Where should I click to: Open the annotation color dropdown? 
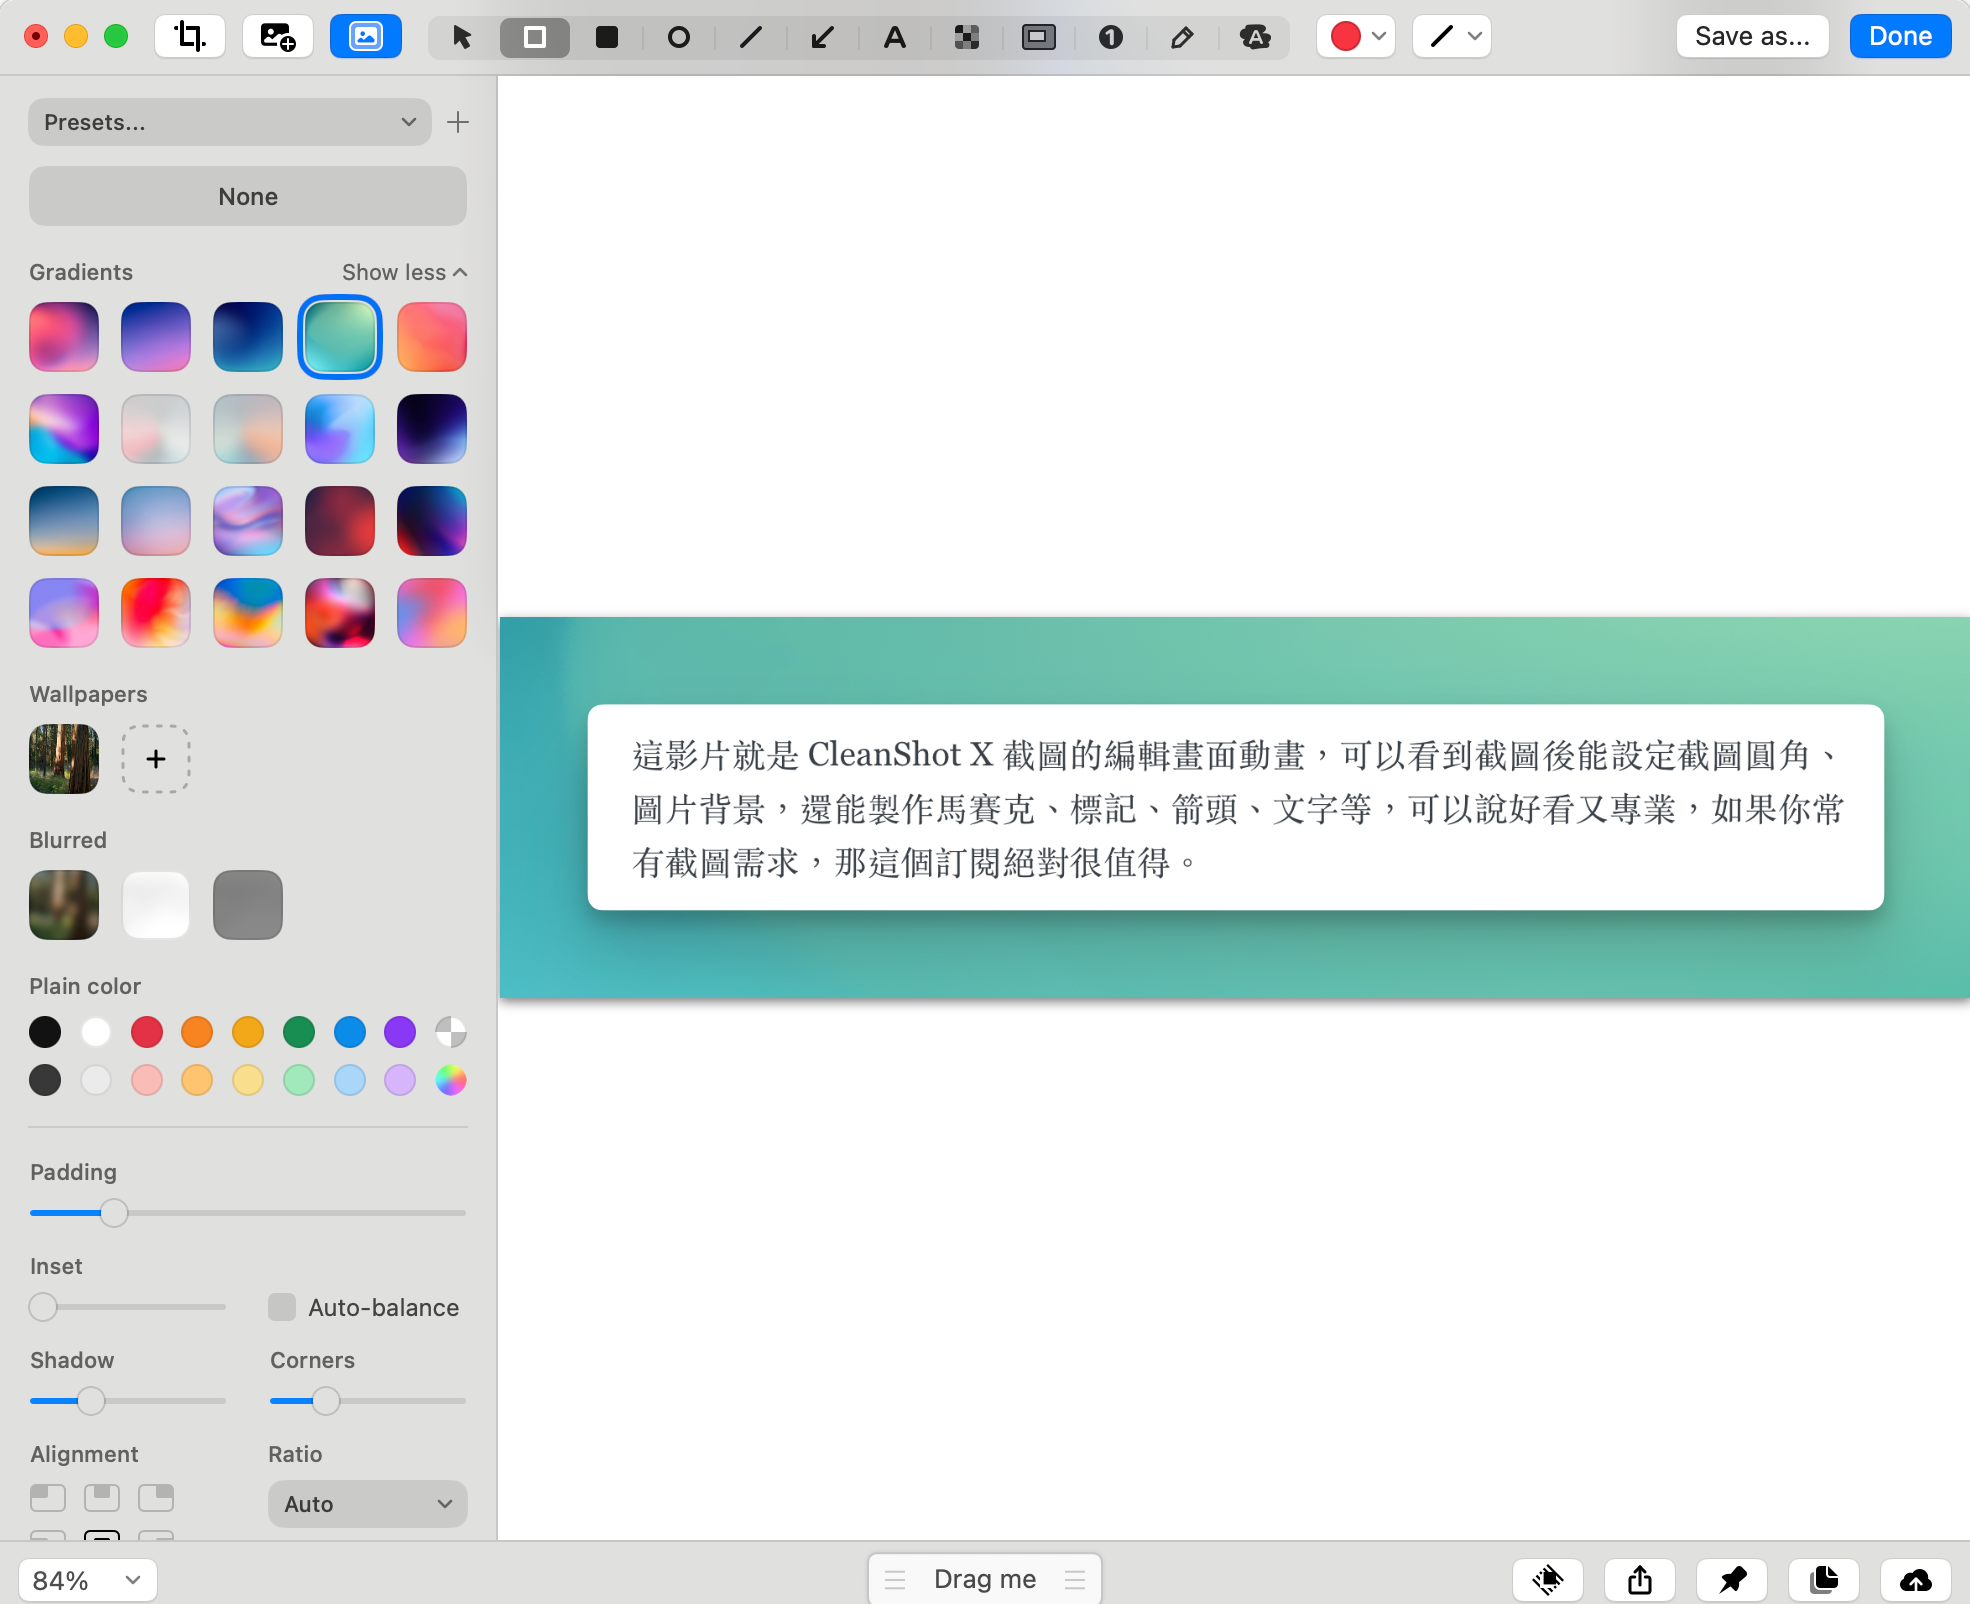pos(1356,37)
